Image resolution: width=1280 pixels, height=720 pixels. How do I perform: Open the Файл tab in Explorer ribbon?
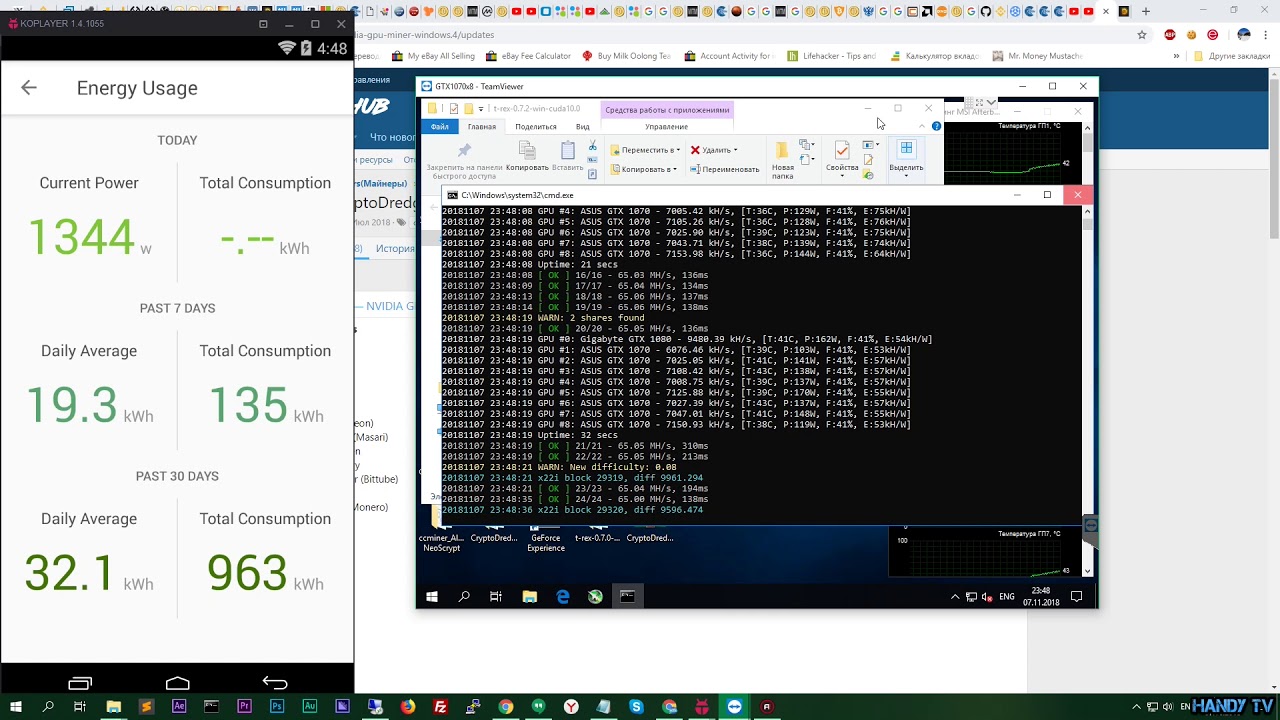(x=440, y=127)
